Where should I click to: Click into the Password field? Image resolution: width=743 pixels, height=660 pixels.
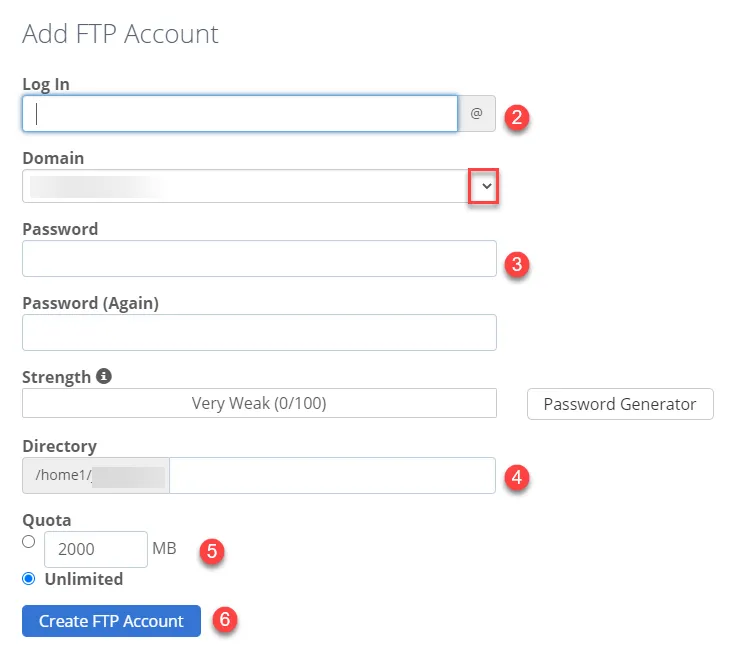pos(259,259)
